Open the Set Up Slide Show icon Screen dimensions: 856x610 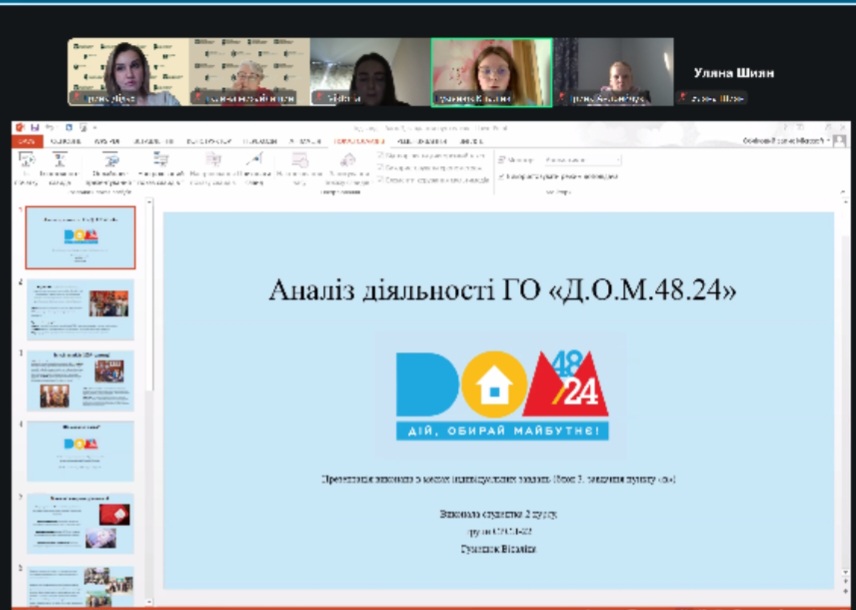click(213, 159)
